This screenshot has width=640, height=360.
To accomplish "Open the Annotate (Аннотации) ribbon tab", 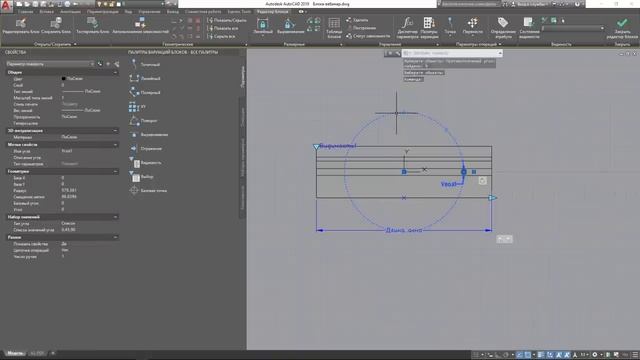I will click(x=70, y=12).
